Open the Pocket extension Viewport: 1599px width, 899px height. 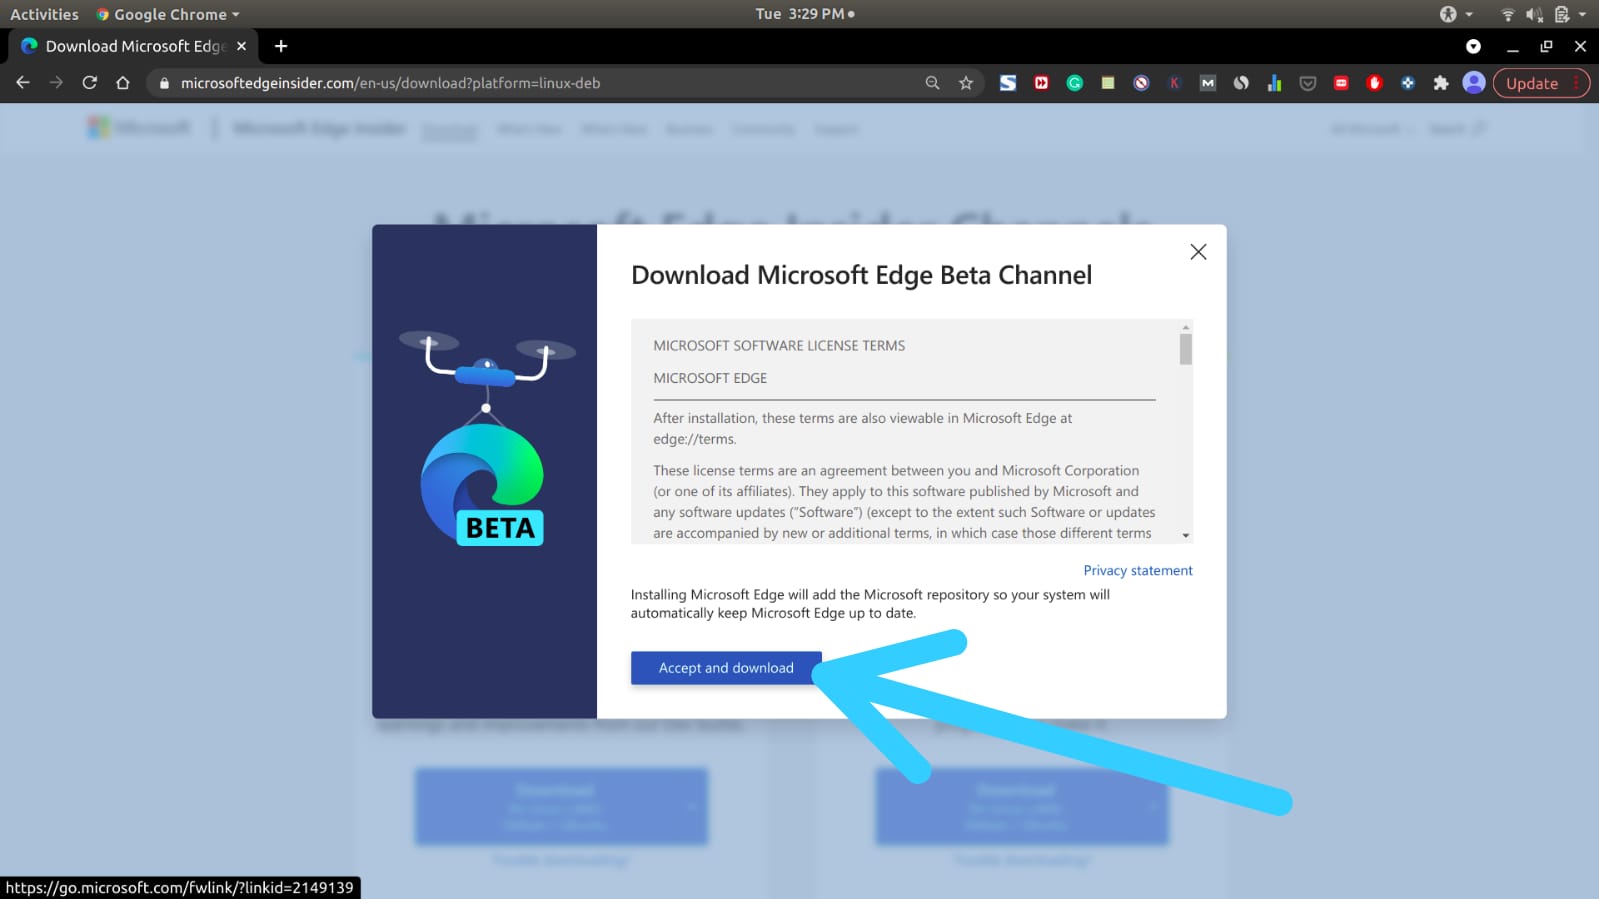1308,83
